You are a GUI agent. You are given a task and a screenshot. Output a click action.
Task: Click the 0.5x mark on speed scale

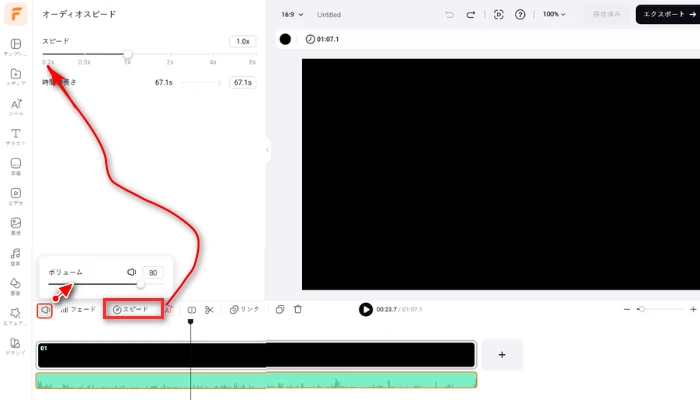pos(84,62)
